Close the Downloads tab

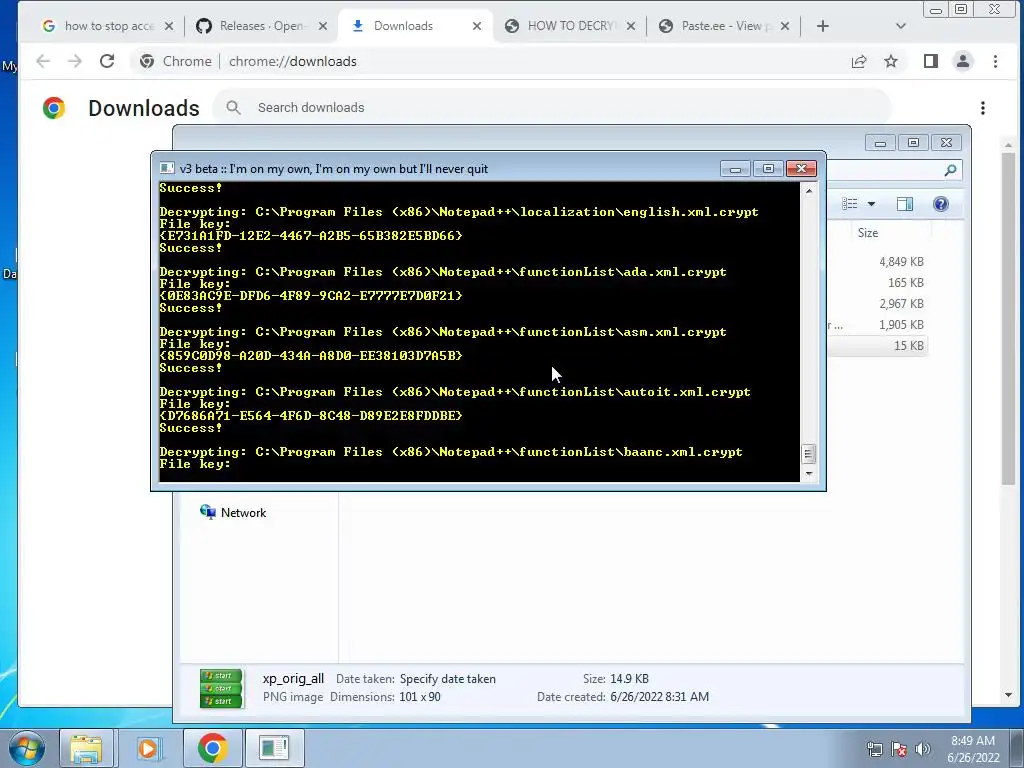(x=477, y=26)
